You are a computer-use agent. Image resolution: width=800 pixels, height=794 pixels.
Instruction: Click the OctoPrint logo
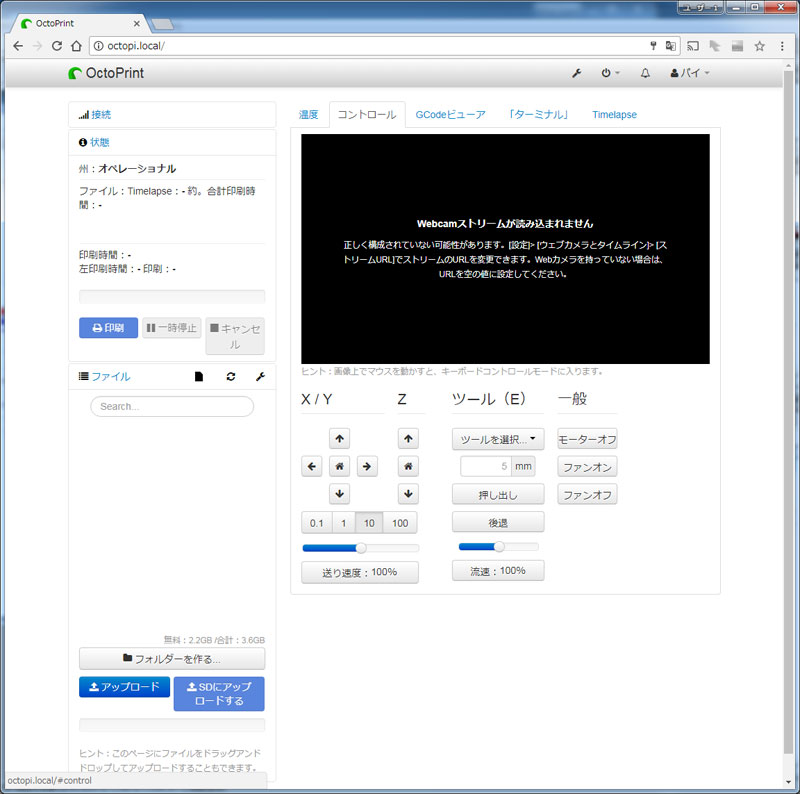pyautogui.click(x=106, y=73)
